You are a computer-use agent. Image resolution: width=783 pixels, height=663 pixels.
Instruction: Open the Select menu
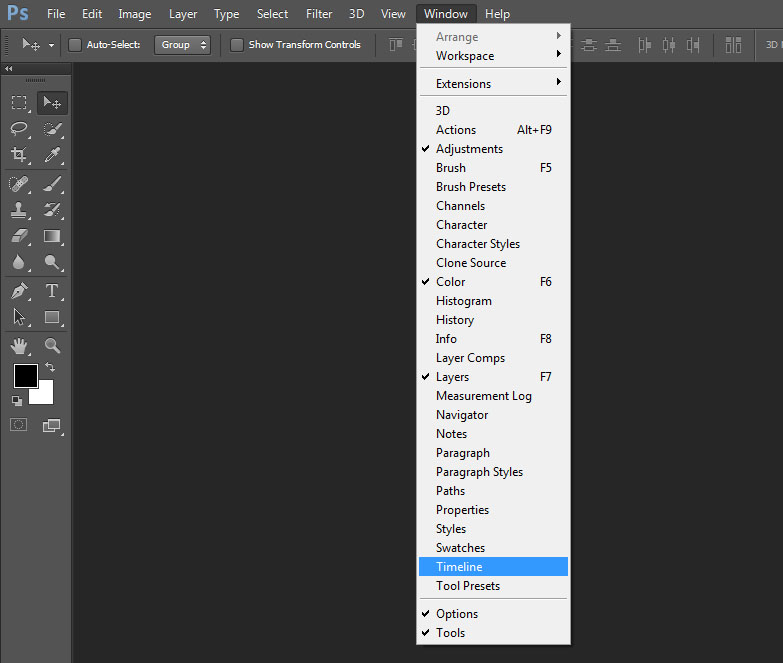272,14
